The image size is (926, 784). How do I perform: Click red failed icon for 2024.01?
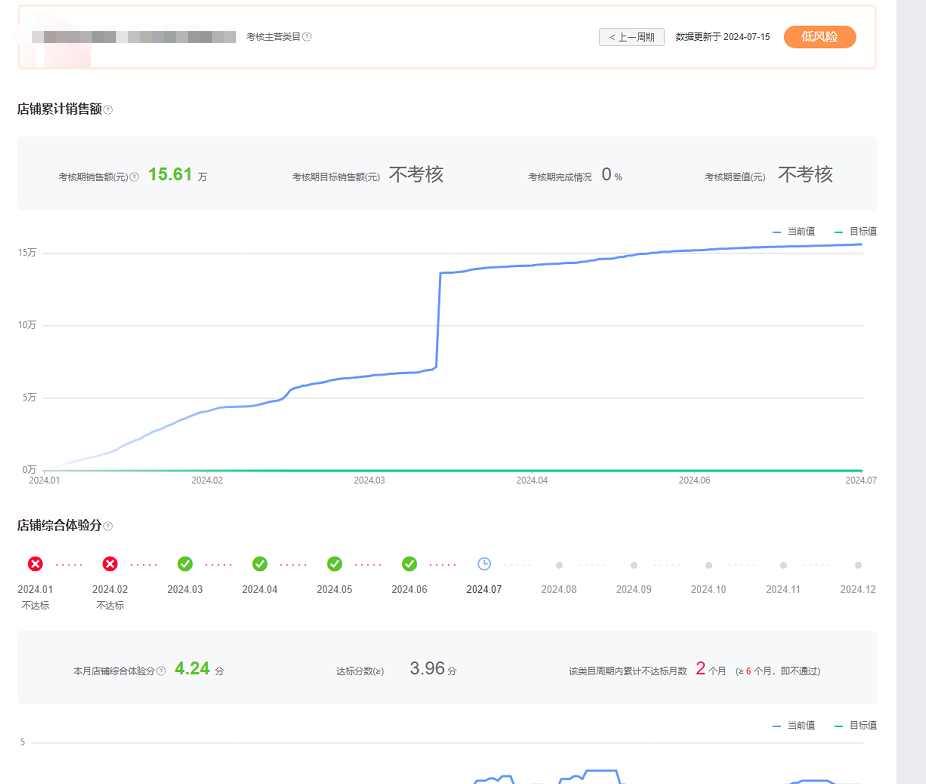coord(35,564)
